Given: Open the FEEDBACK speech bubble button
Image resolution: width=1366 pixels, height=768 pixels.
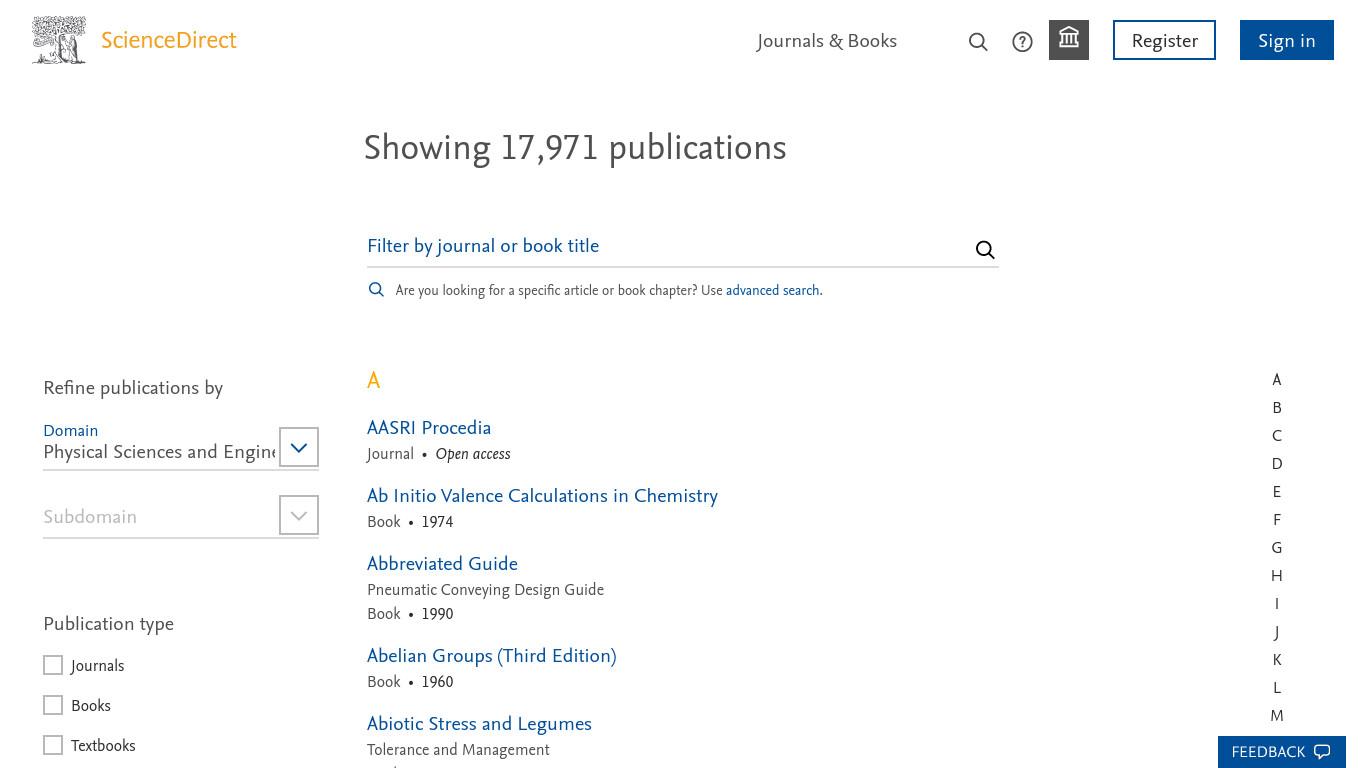Looking at the screenshot, I should point(1282,752).
